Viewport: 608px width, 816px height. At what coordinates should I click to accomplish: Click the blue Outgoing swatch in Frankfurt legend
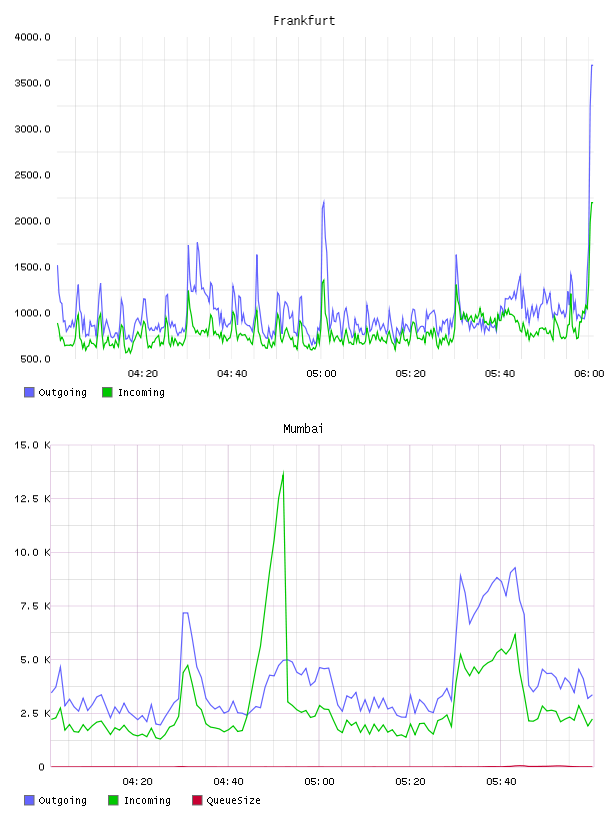pyautogui.click(x=29, y=392)
